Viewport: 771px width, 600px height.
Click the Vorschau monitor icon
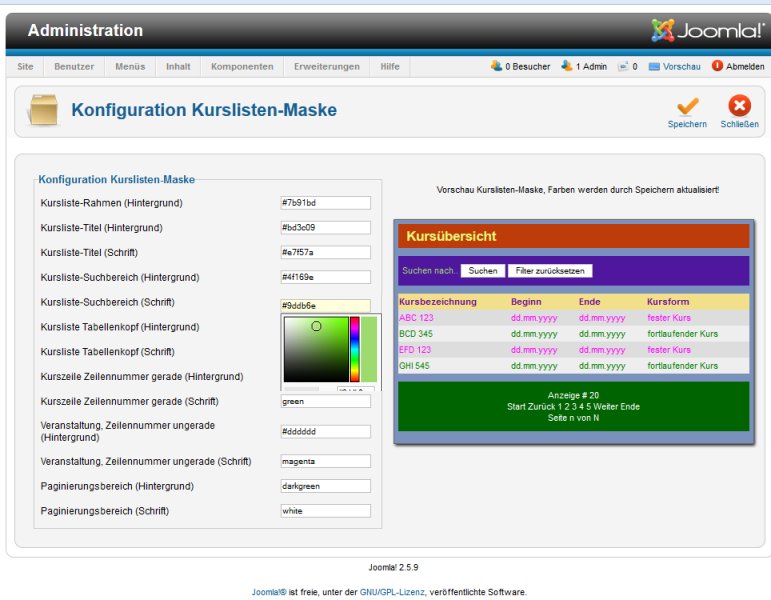click(x=654, y=67)
